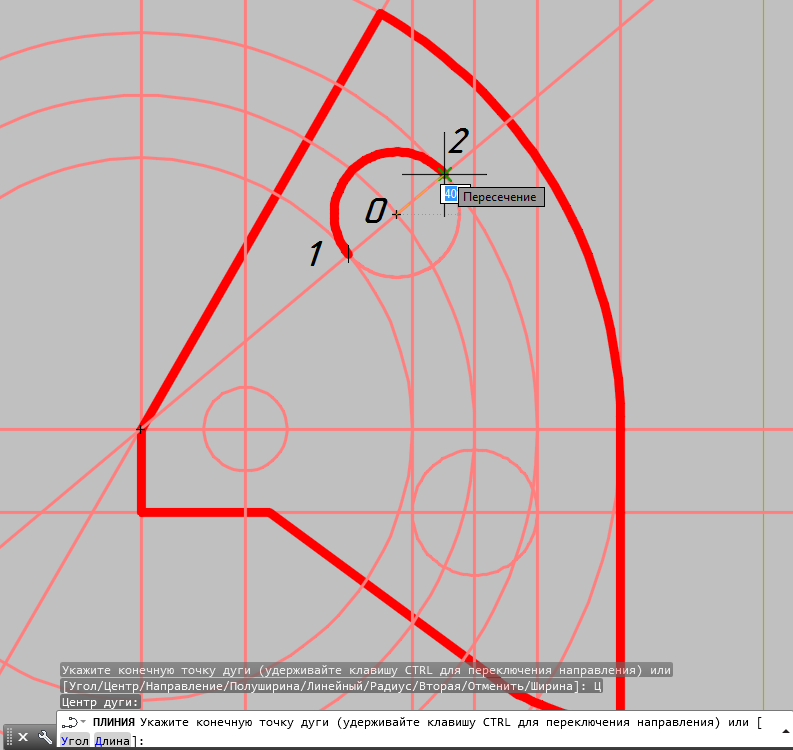Click the history line 'Центр дуги:'

click(100, 702)
